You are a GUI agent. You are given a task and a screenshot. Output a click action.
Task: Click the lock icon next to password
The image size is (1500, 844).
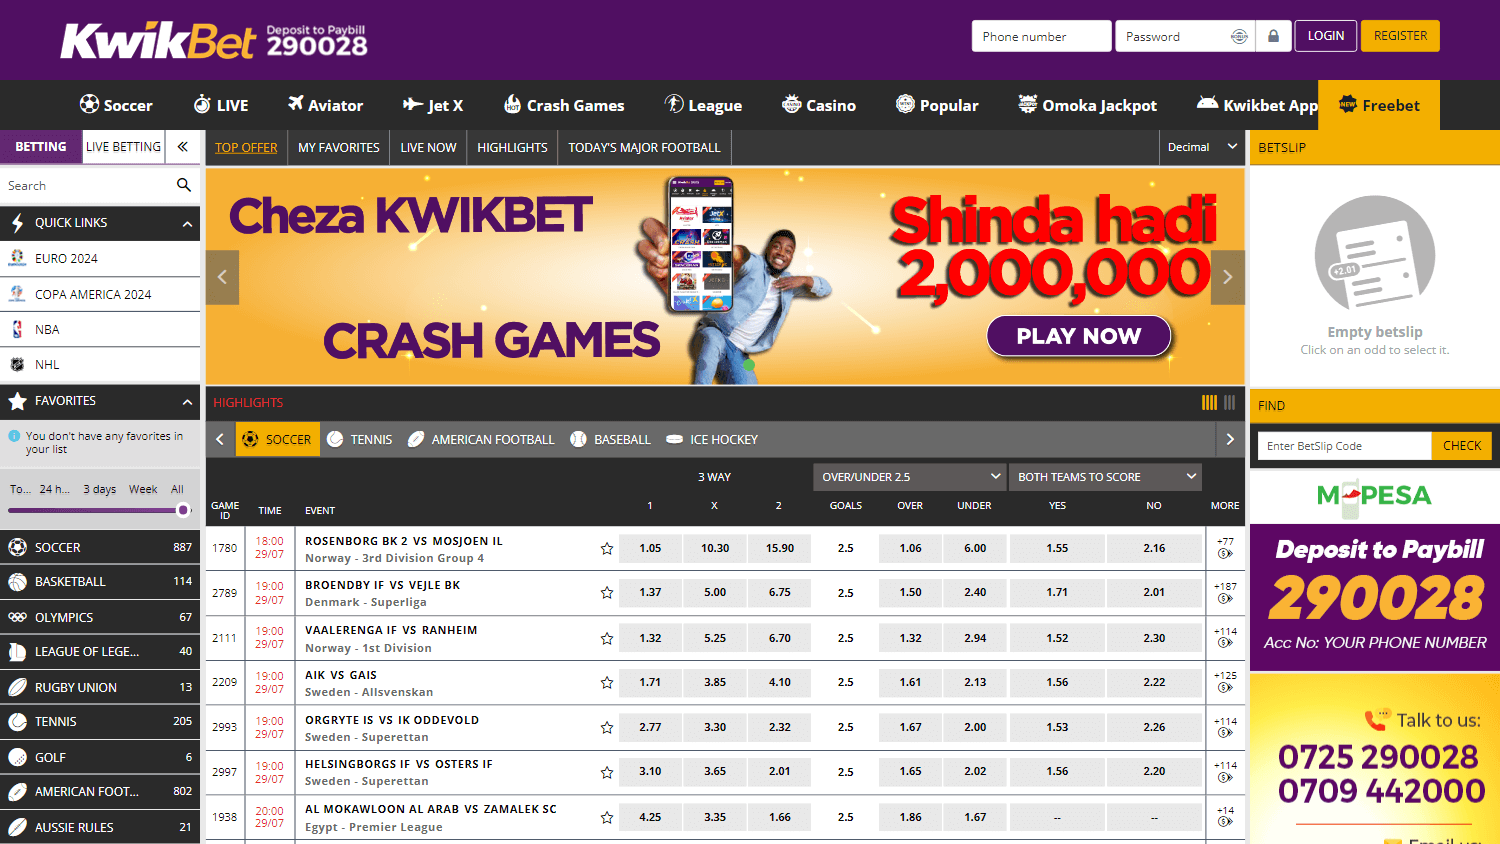1273,36
